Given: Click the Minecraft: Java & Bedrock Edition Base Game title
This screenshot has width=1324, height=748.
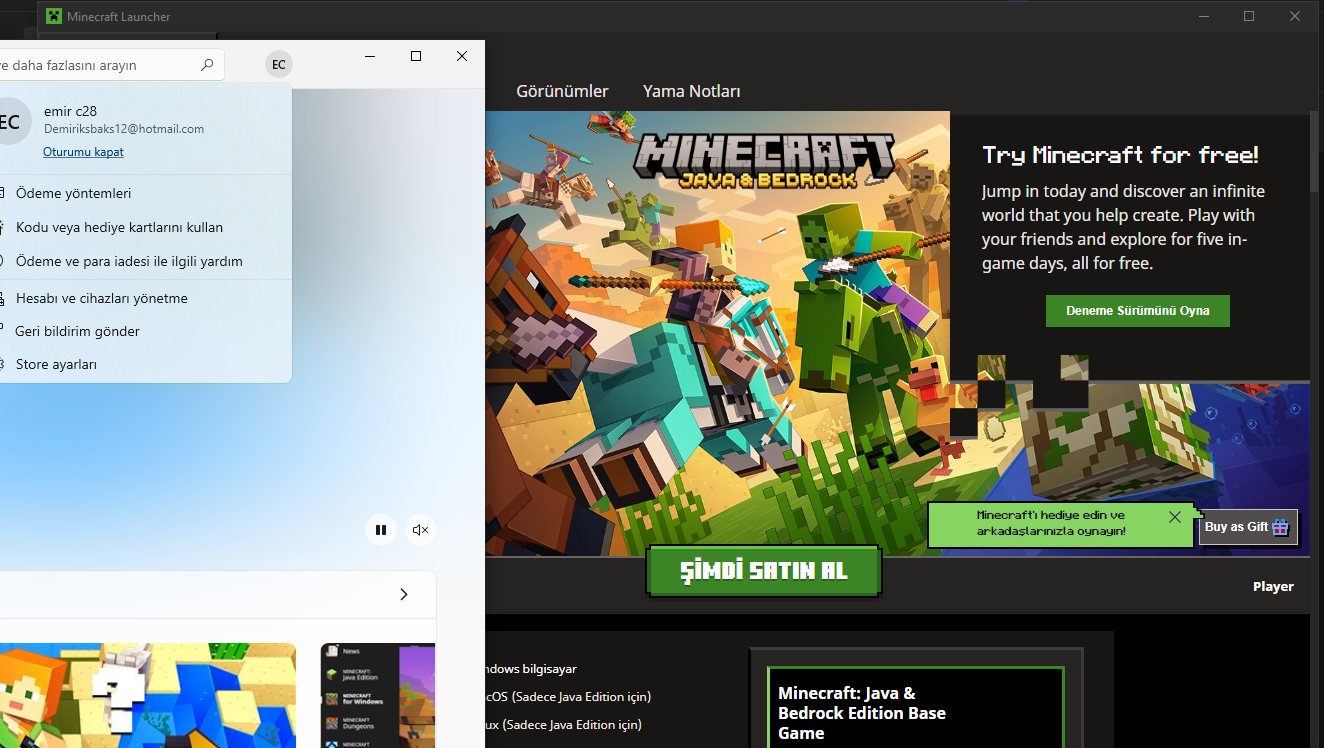Looking at the screenshot, I should coord(862,713).
